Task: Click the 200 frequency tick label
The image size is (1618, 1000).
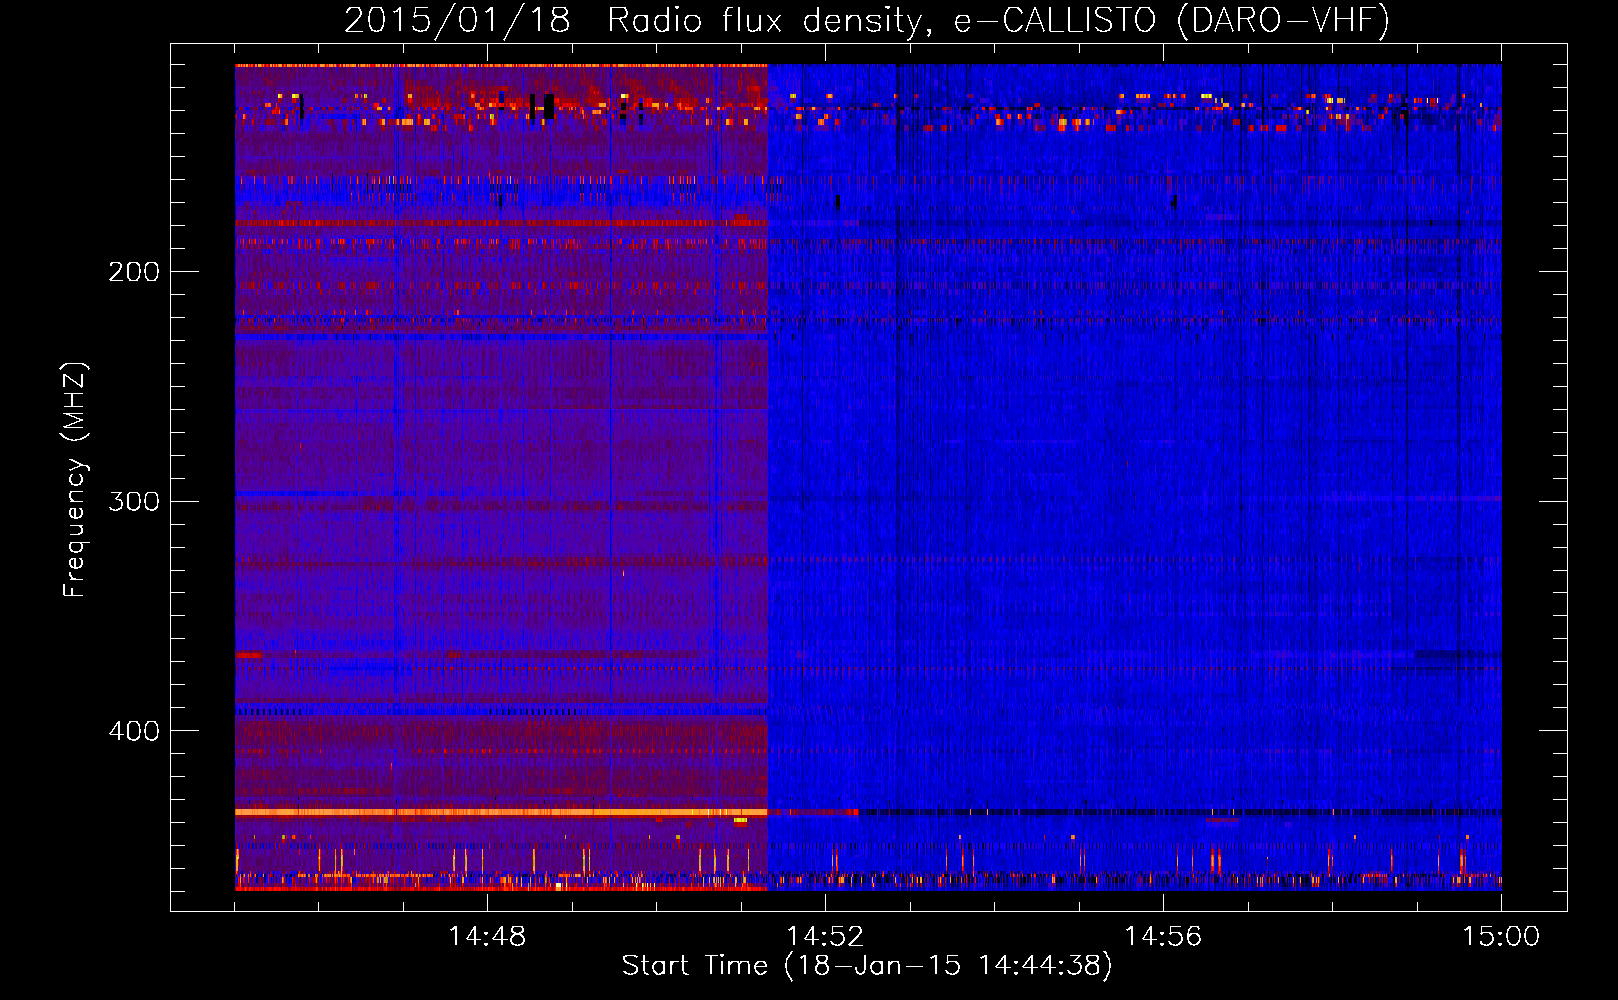Action: pos(134,272)
